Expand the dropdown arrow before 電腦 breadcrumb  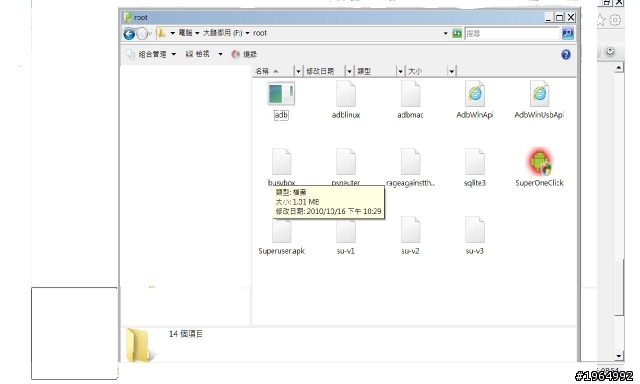173,33
